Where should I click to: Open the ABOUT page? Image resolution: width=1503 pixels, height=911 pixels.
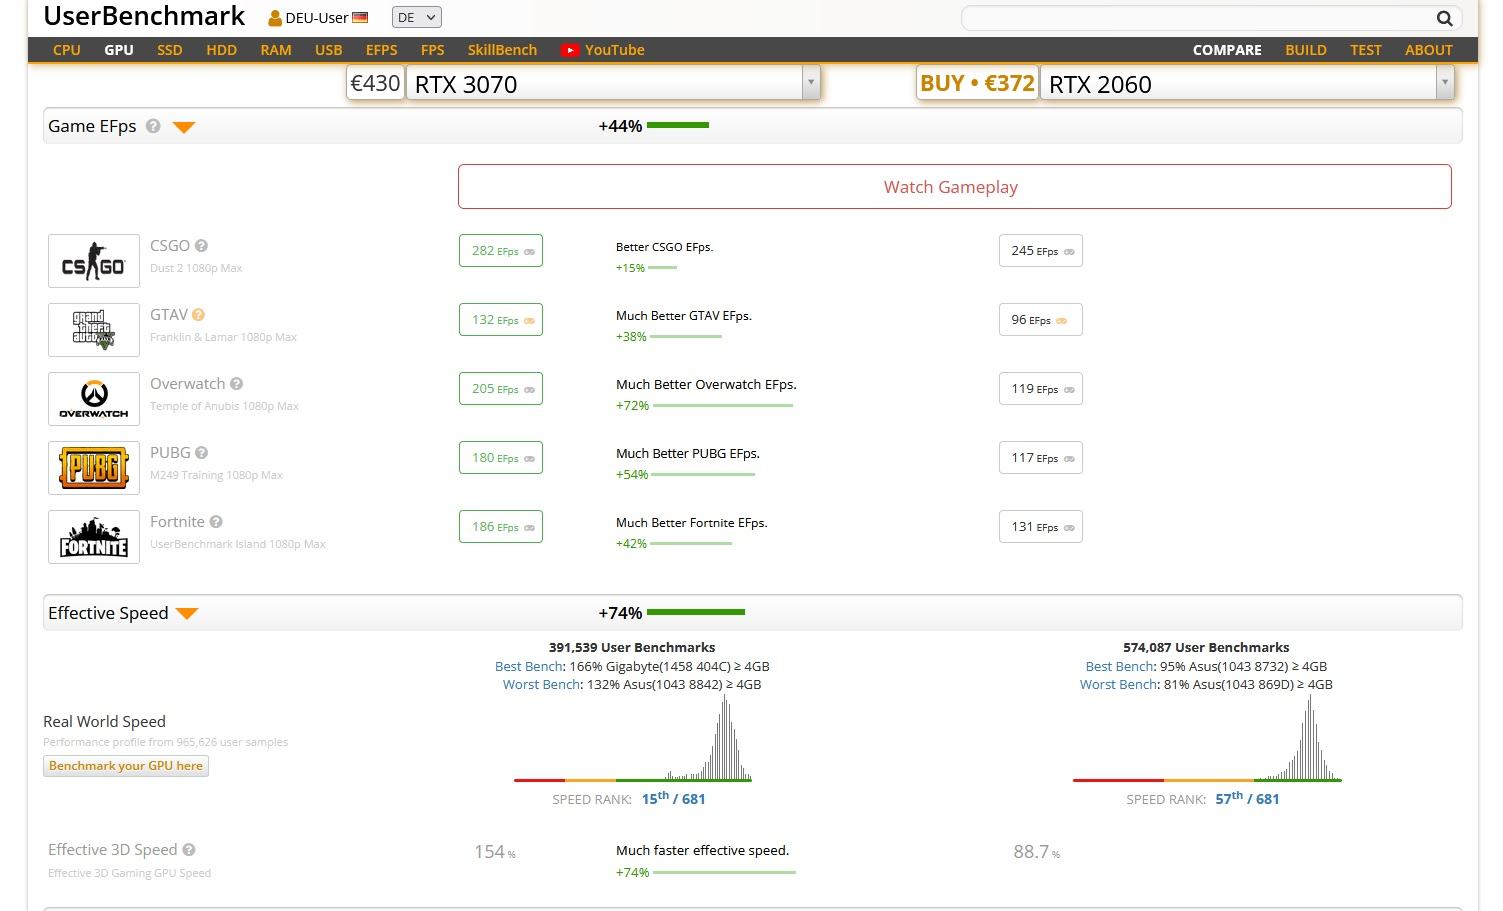(1429, 50)
